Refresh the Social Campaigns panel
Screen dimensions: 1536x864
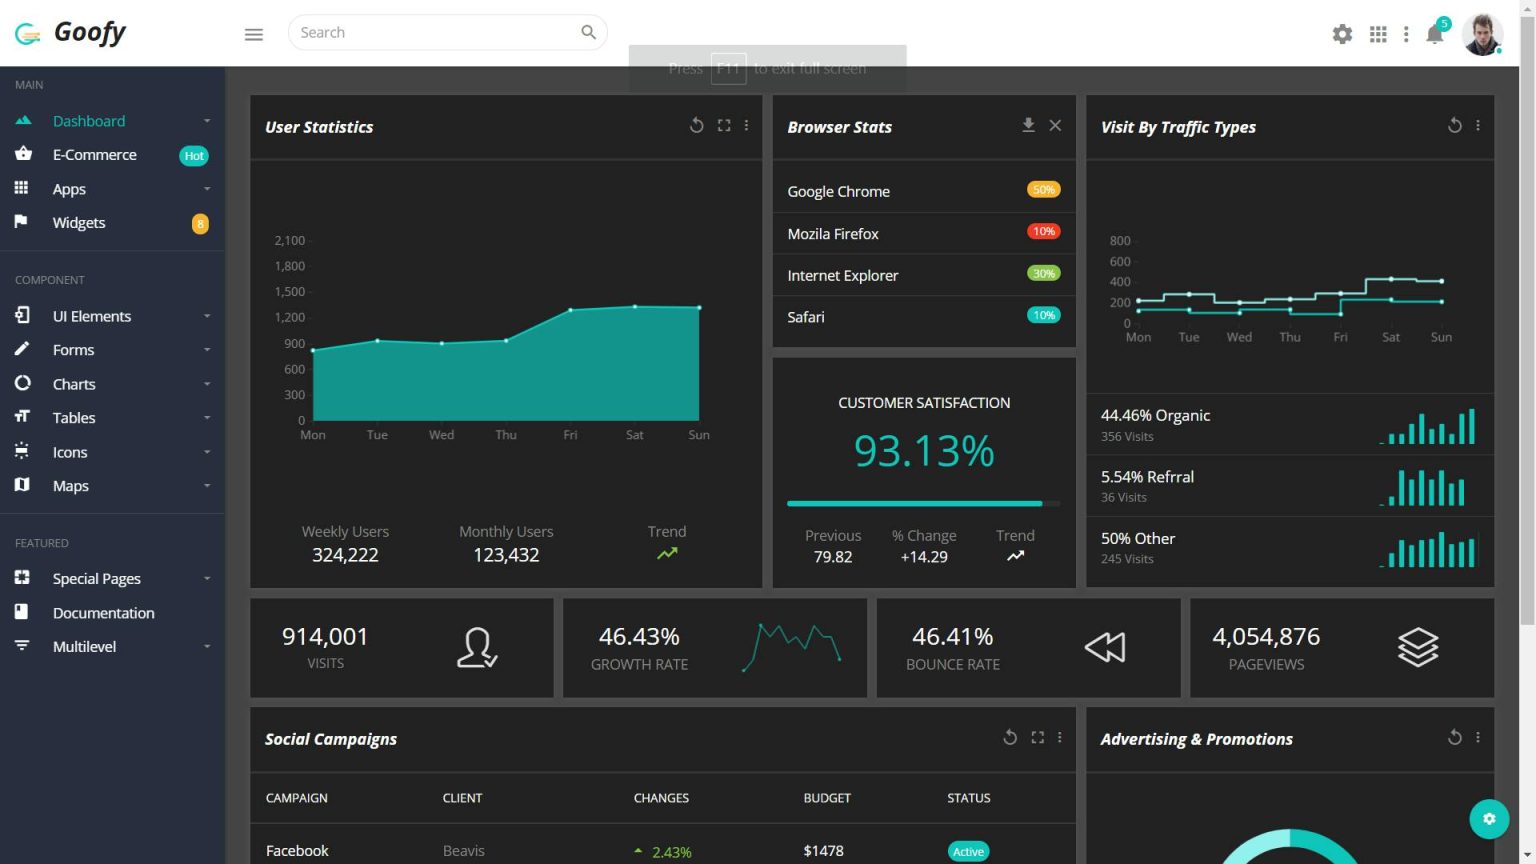(x=1010, y=737)
